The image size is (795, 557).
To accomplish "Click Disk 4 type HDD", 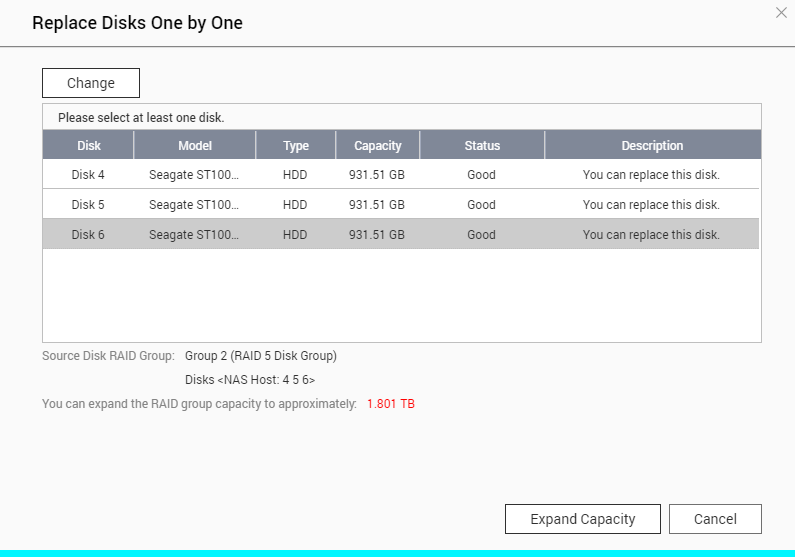I will [295, 175].
